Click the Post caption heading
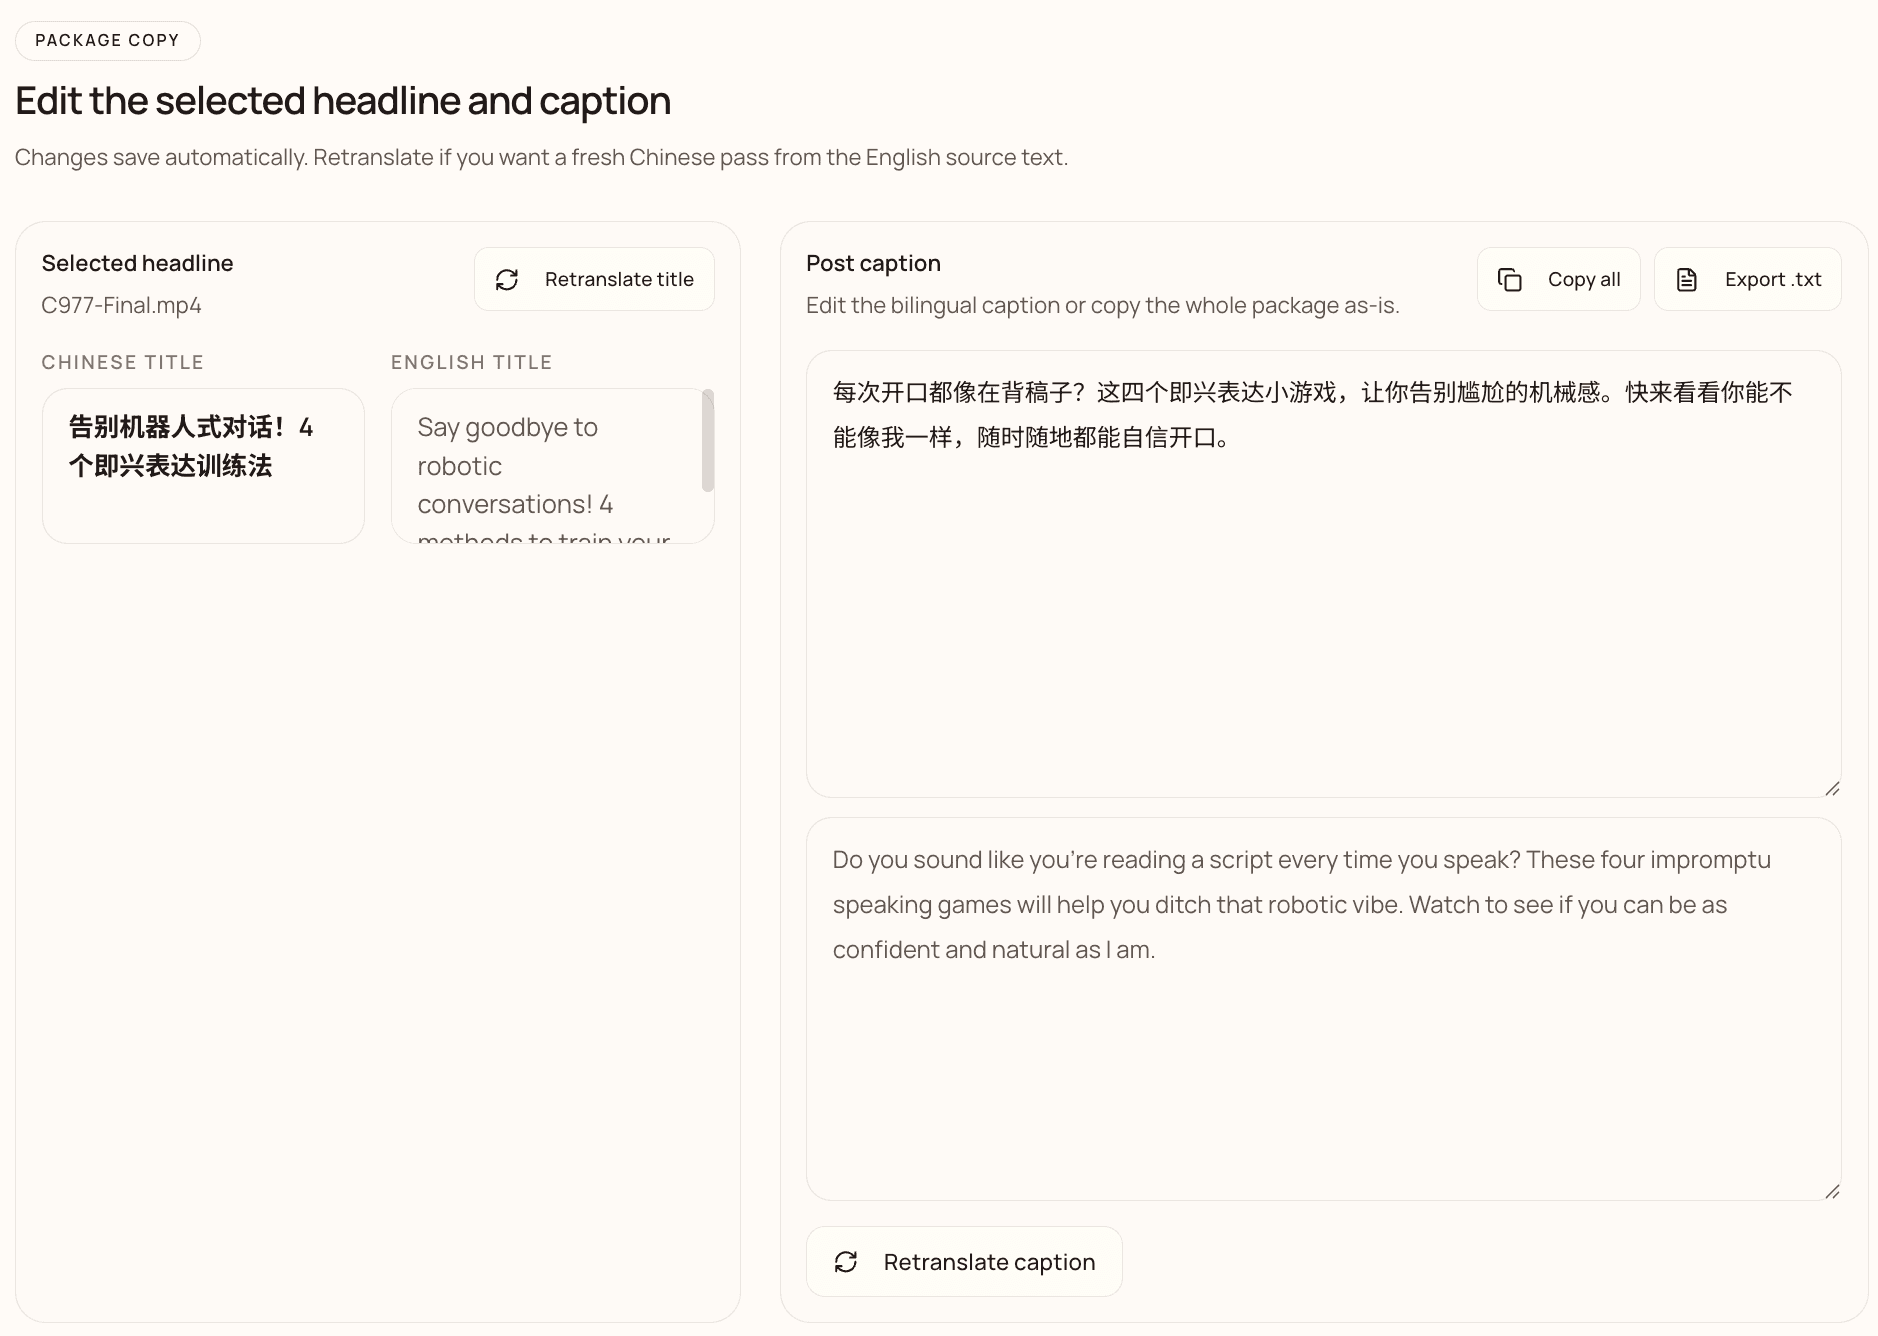This screenshot has width=1878, height=1336. 873,263
